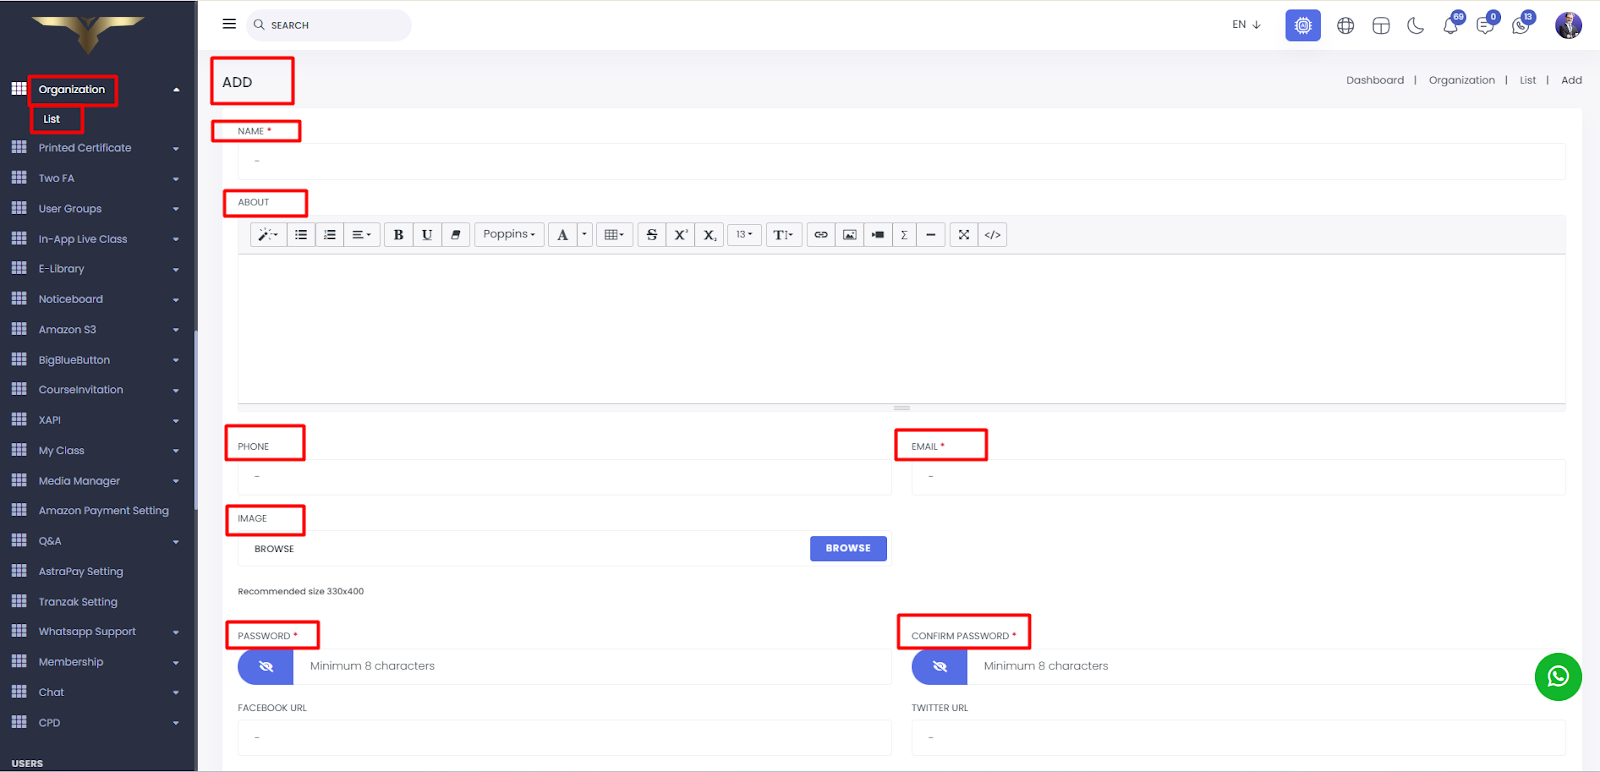1600x772 pixels.
Task: Insert picture via editor image icon
Action: pos(849,235)
